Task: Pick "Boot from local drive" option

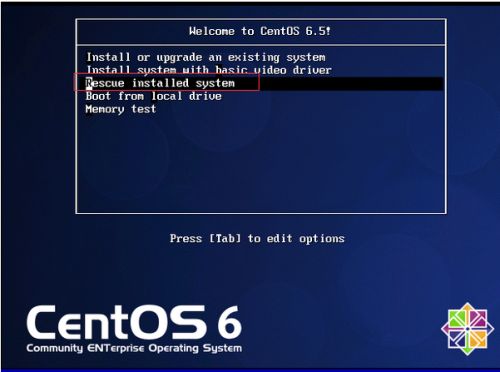Action: pyautogui.click(x=154, y=96)
